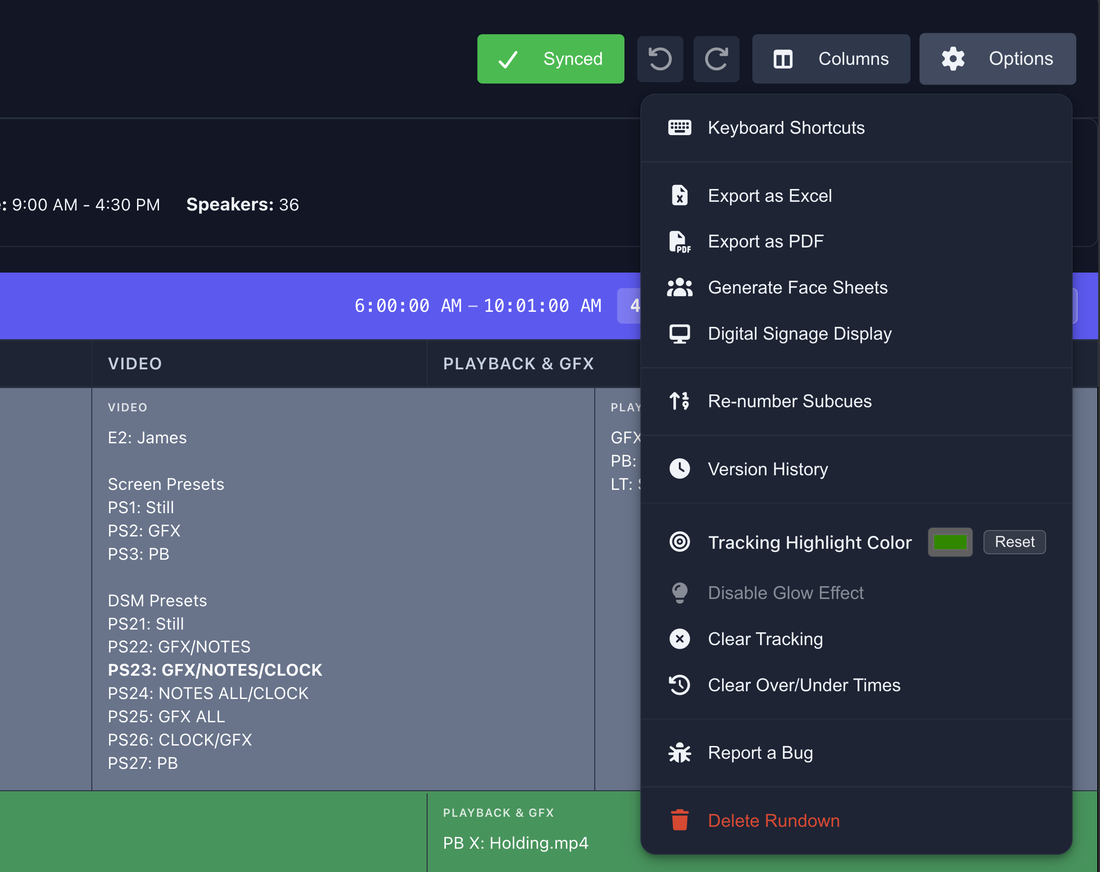
Task: Click the PS27: PB line
Action: [142, 763]
